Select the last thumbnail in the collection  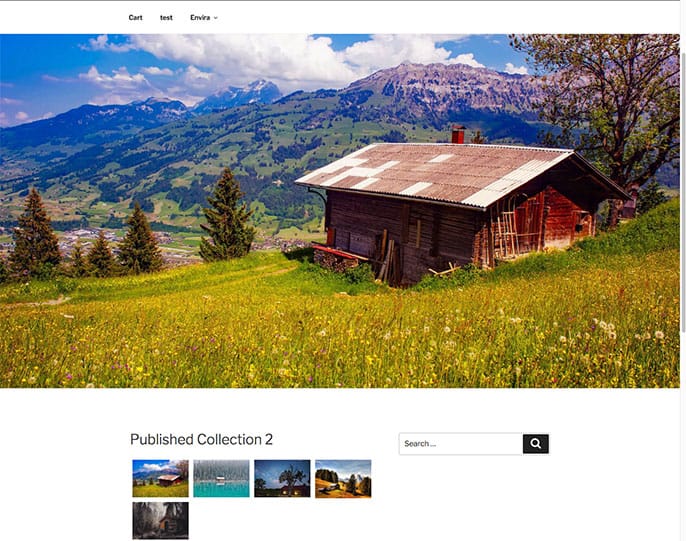pos(161,520)
